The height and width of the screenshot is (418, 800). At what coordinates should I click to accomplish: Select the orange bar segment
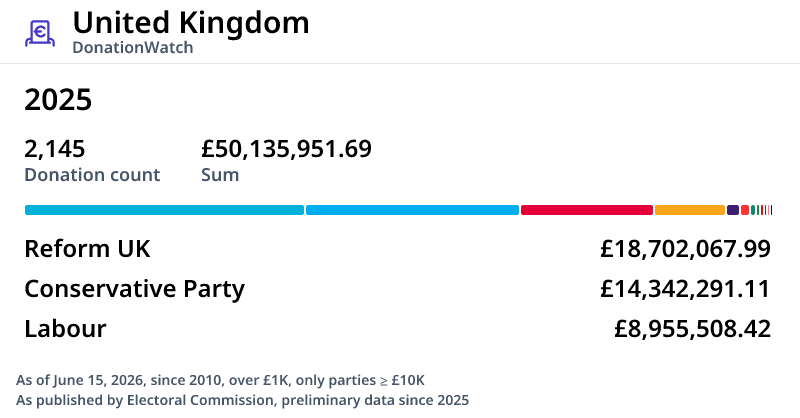pos(690,210)
